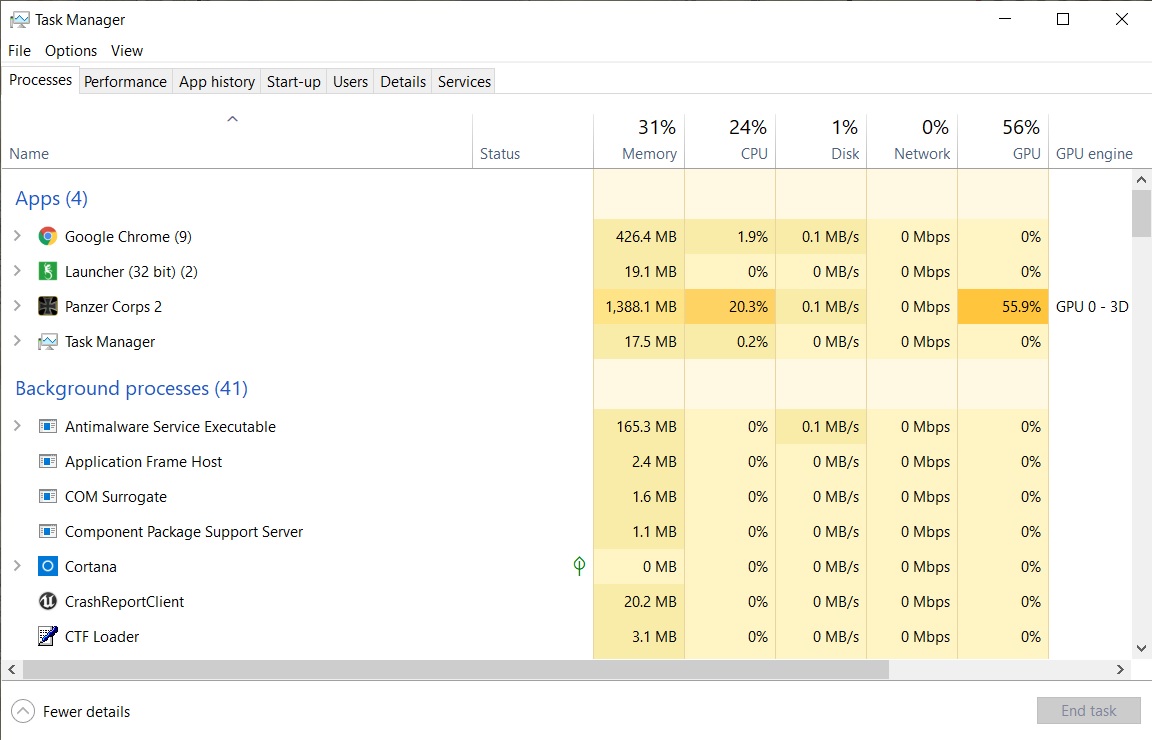Sort processes by GPU column header
Screen dimensions: 1152x740
pyautogui.click(x=1004, y=141)
